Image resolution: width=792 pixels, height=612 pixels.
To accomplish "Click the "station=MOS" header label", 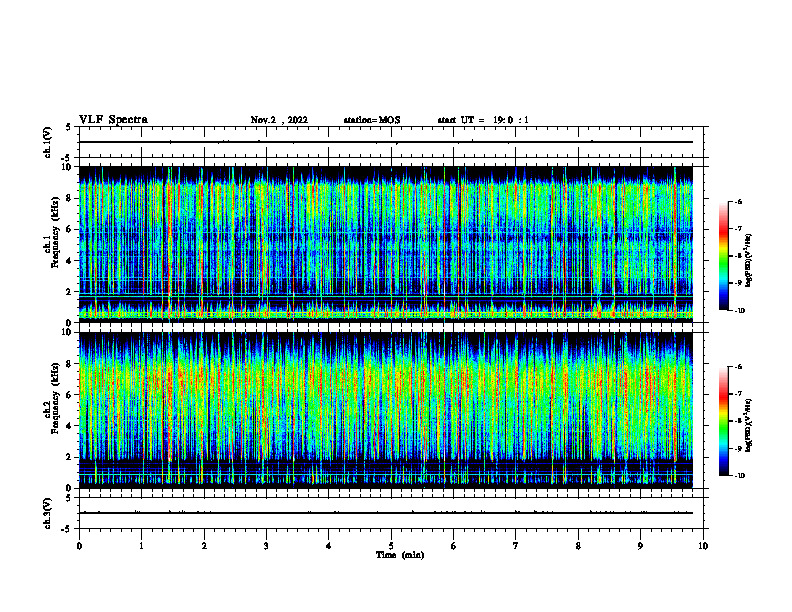I will (x=372, y=120).
